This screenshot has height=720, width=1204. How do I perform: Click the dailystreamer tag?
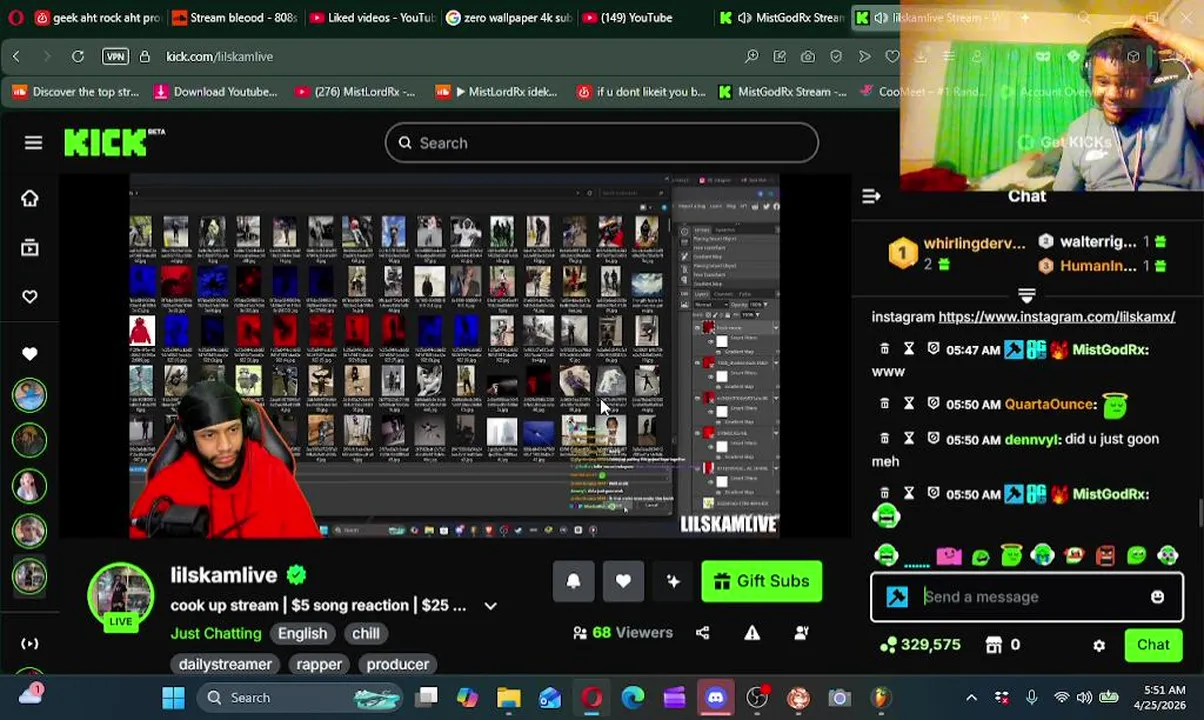pyautogui.click(x=225, y=664)
